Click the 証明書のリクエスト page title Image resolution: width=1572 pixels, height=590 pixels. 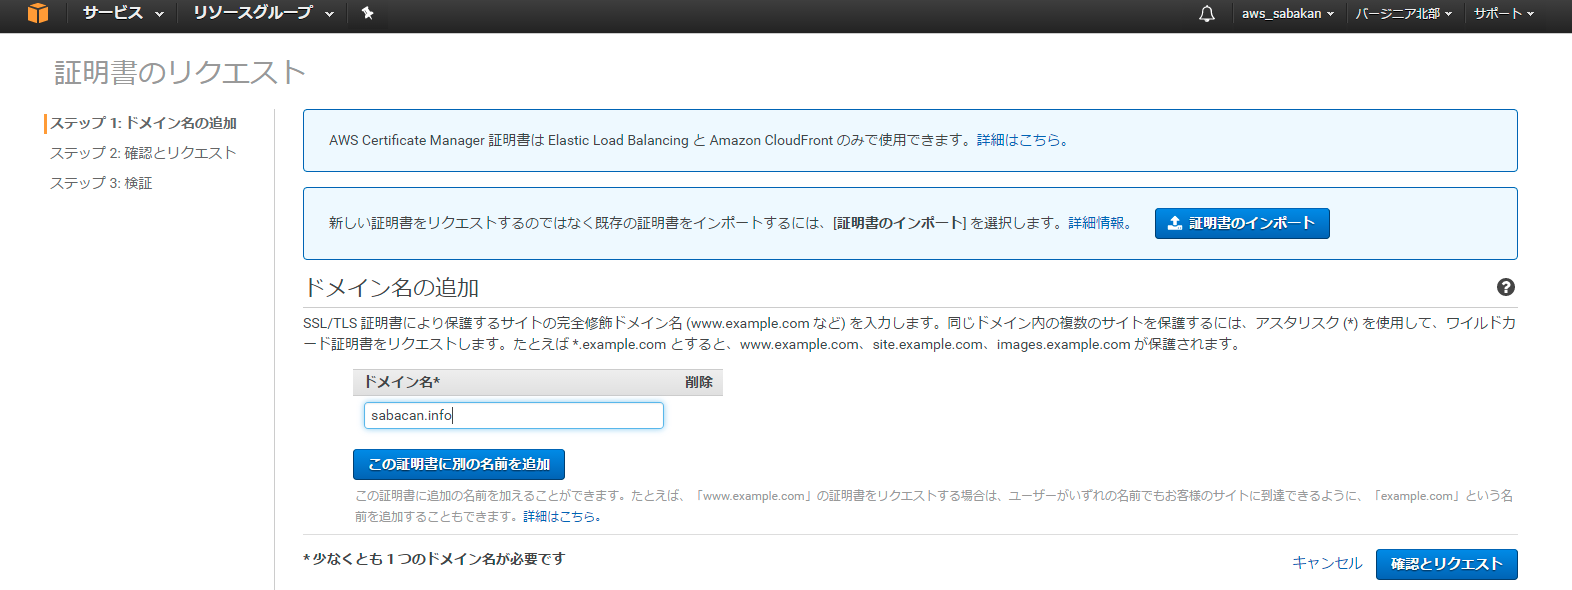(180, 72)
